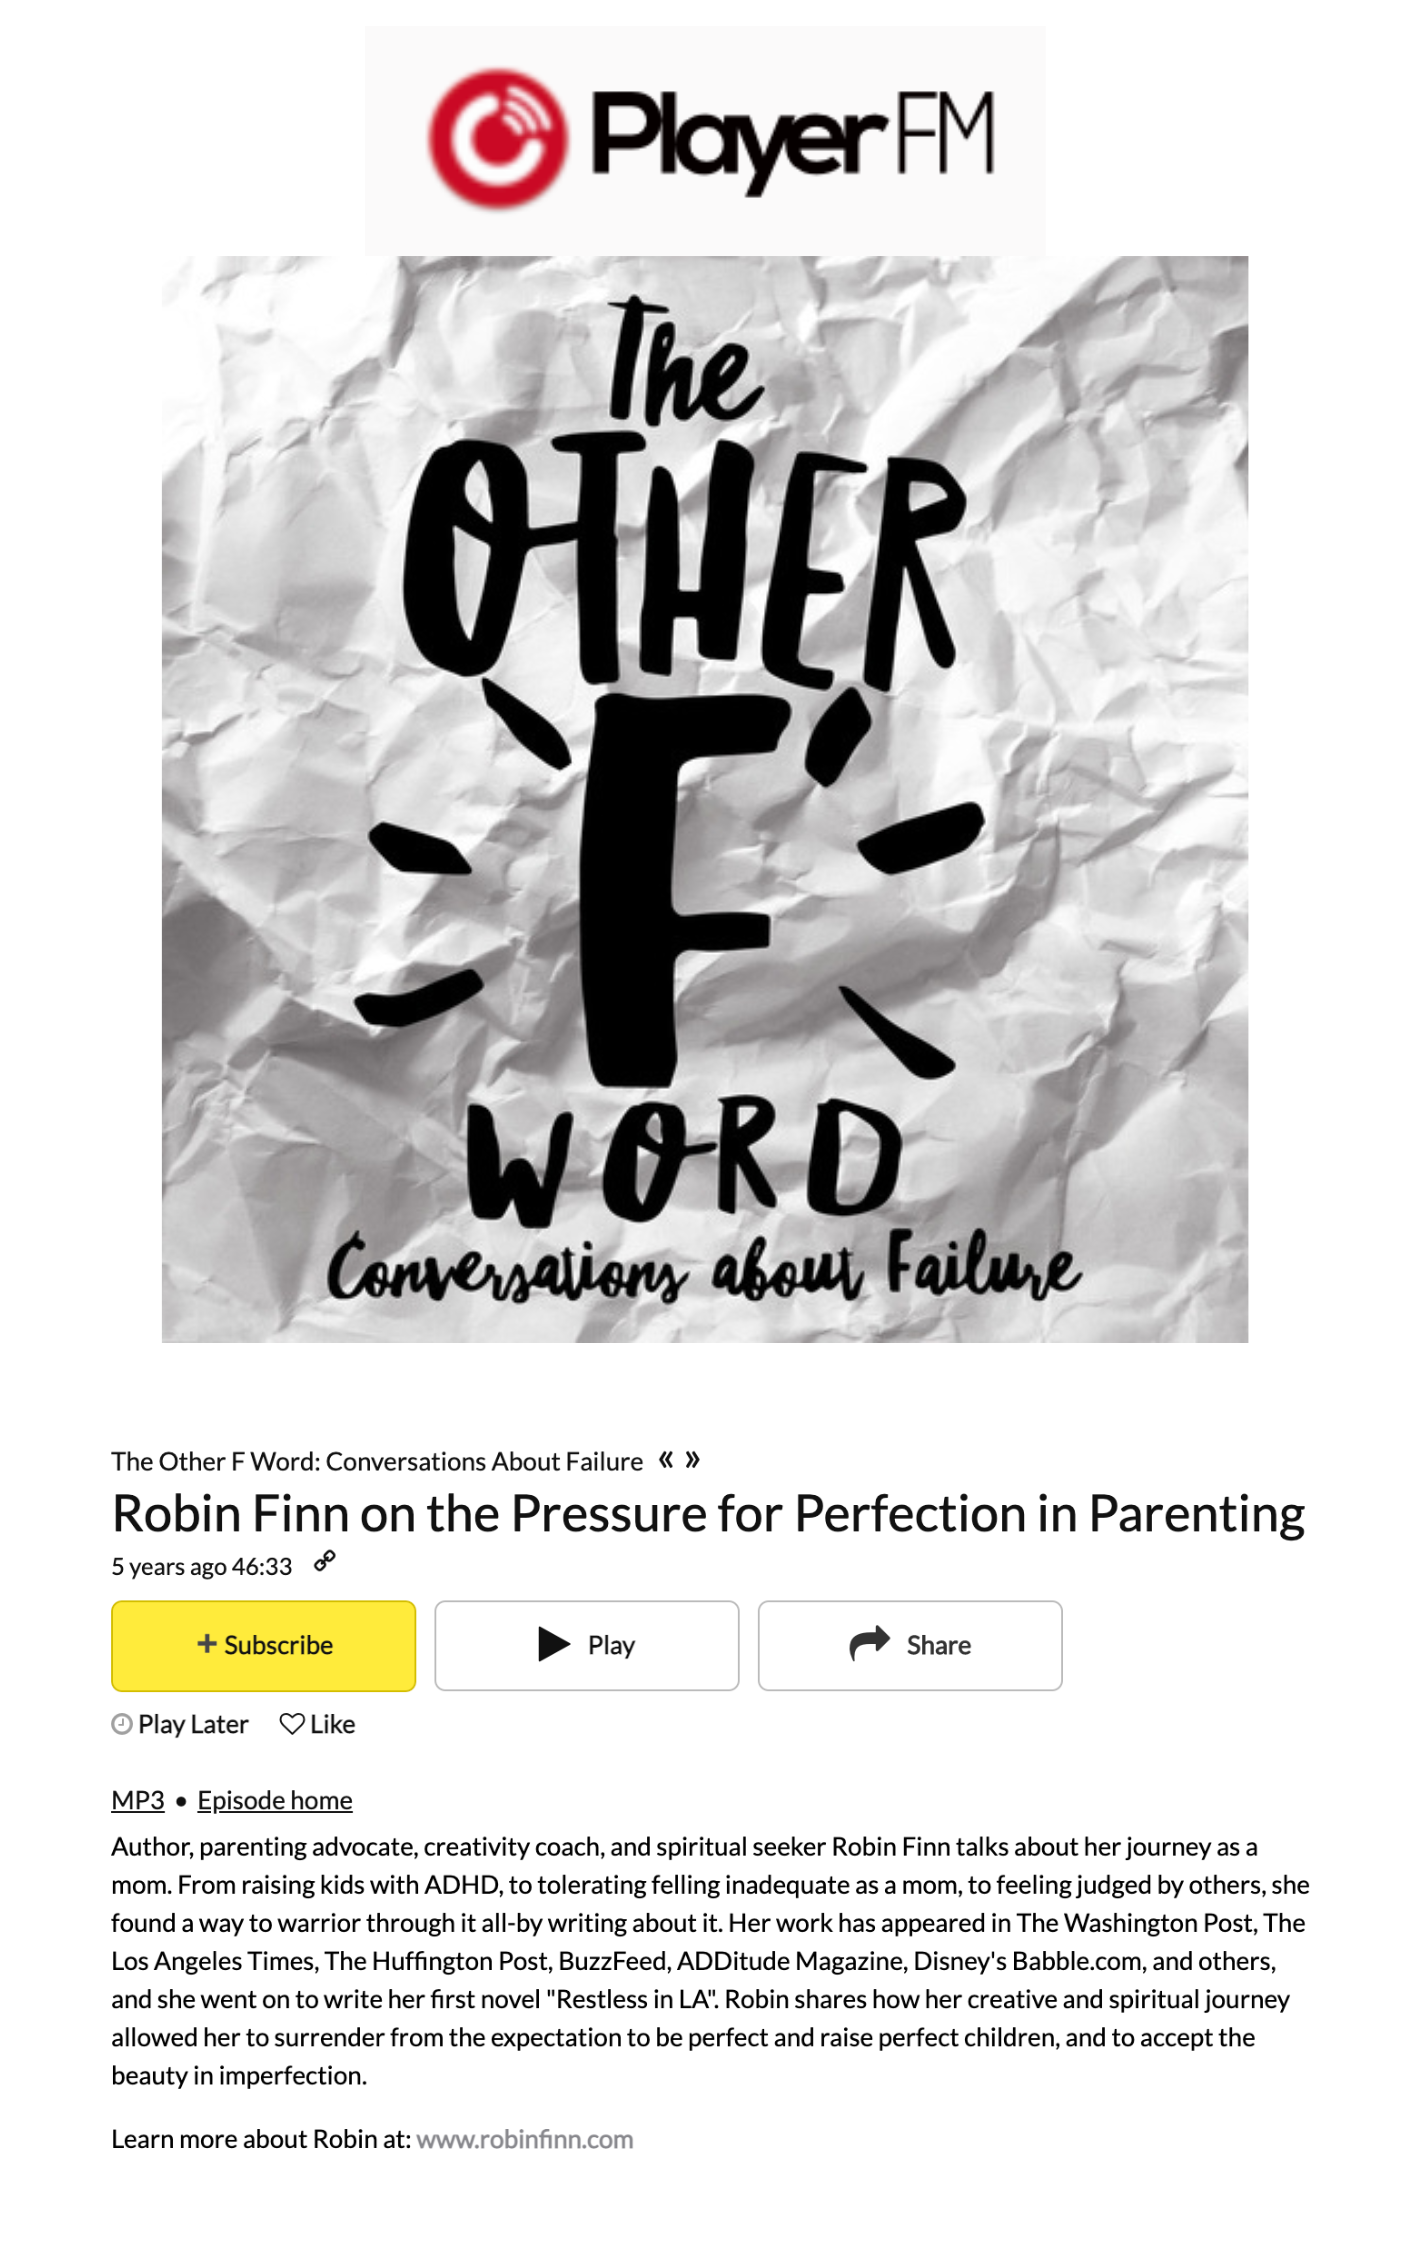Open the MP3 link

[x=138, y=1800]
